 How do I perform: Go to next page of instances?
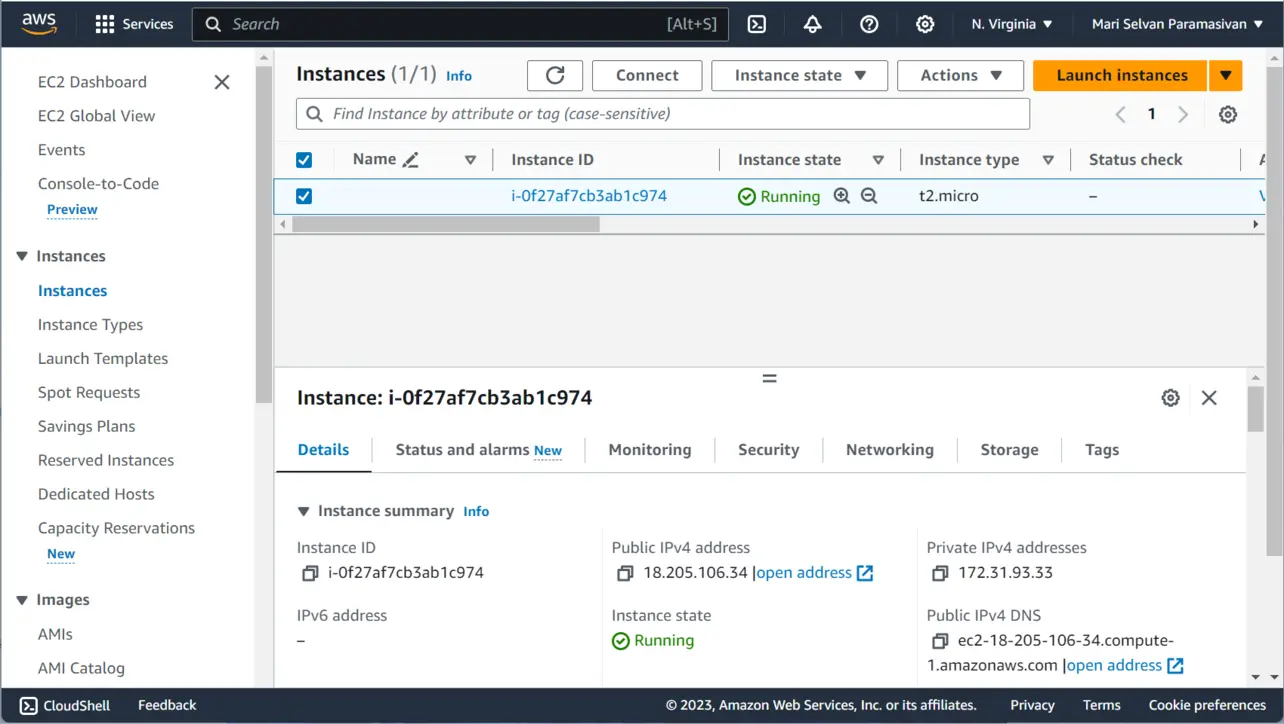point(1183,114)
